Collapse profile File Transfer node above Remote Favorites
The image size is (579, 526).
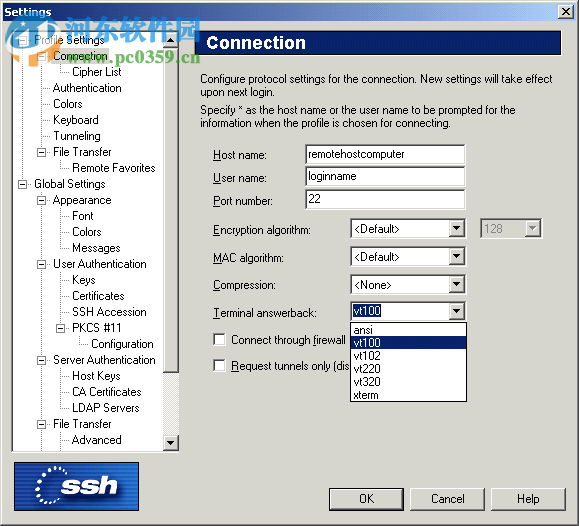pyautogui.click(x=42, y=152)
